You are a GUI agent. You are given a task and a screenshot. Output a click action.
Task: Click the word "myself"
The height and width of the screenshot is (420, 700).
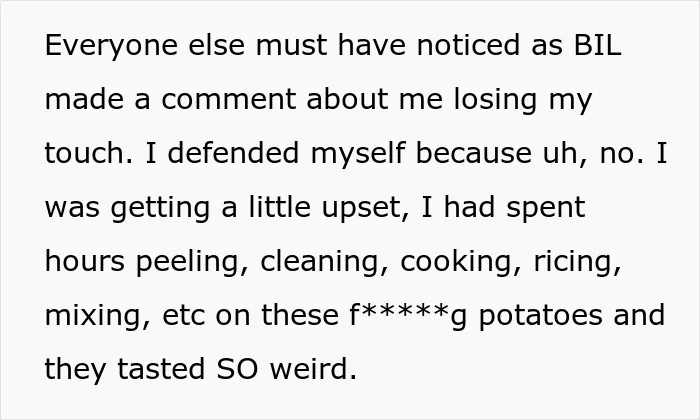click(x=358, y=154)
